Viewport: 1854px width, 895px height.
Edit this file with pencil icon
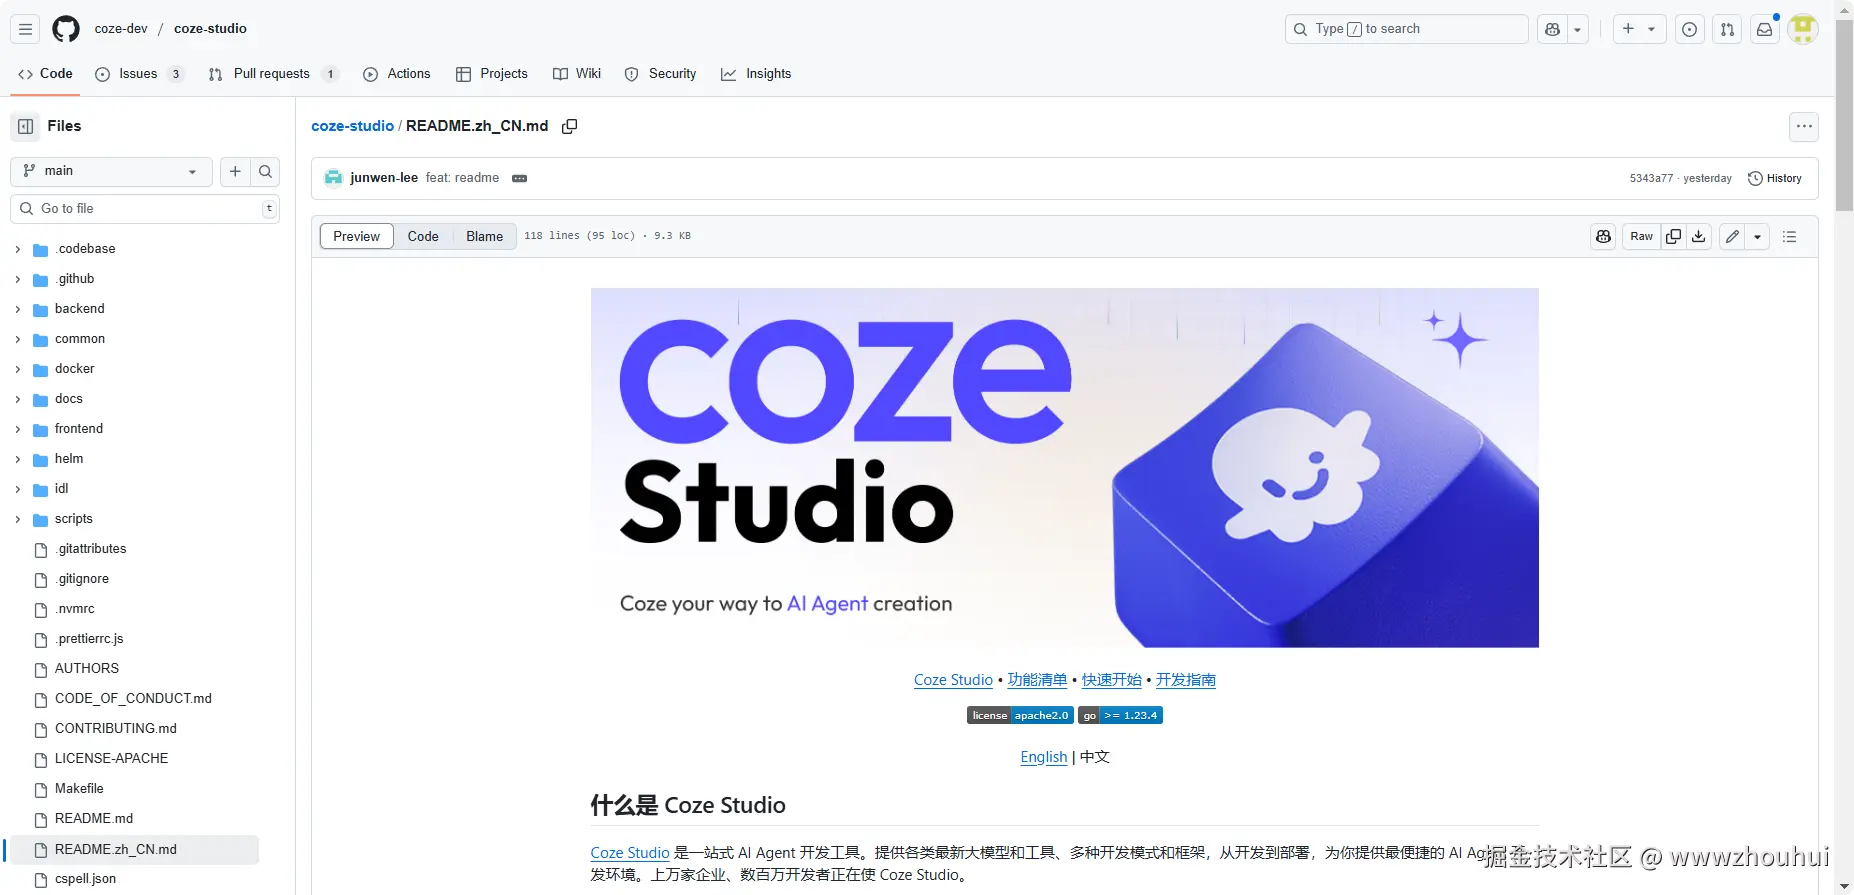1732,236
